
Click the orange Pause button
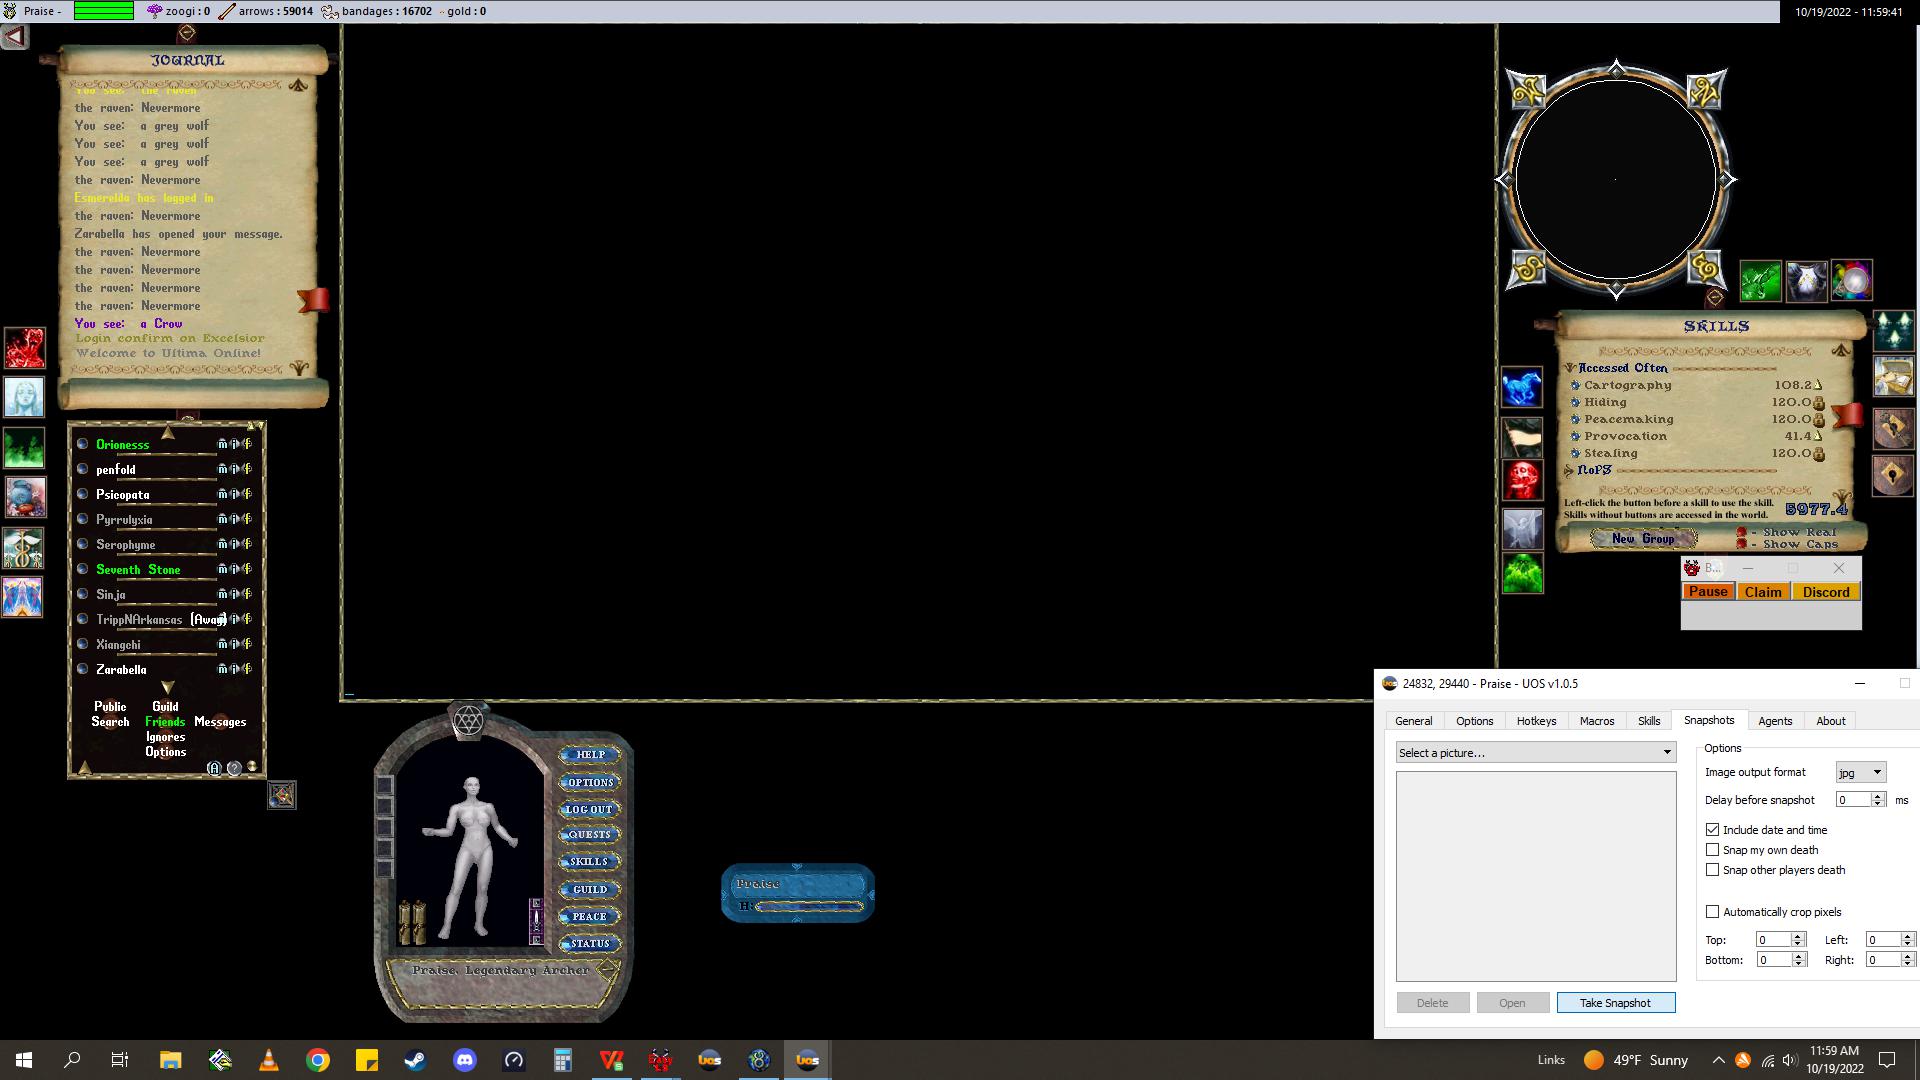pyautogui.click(x=1708, y=592)
